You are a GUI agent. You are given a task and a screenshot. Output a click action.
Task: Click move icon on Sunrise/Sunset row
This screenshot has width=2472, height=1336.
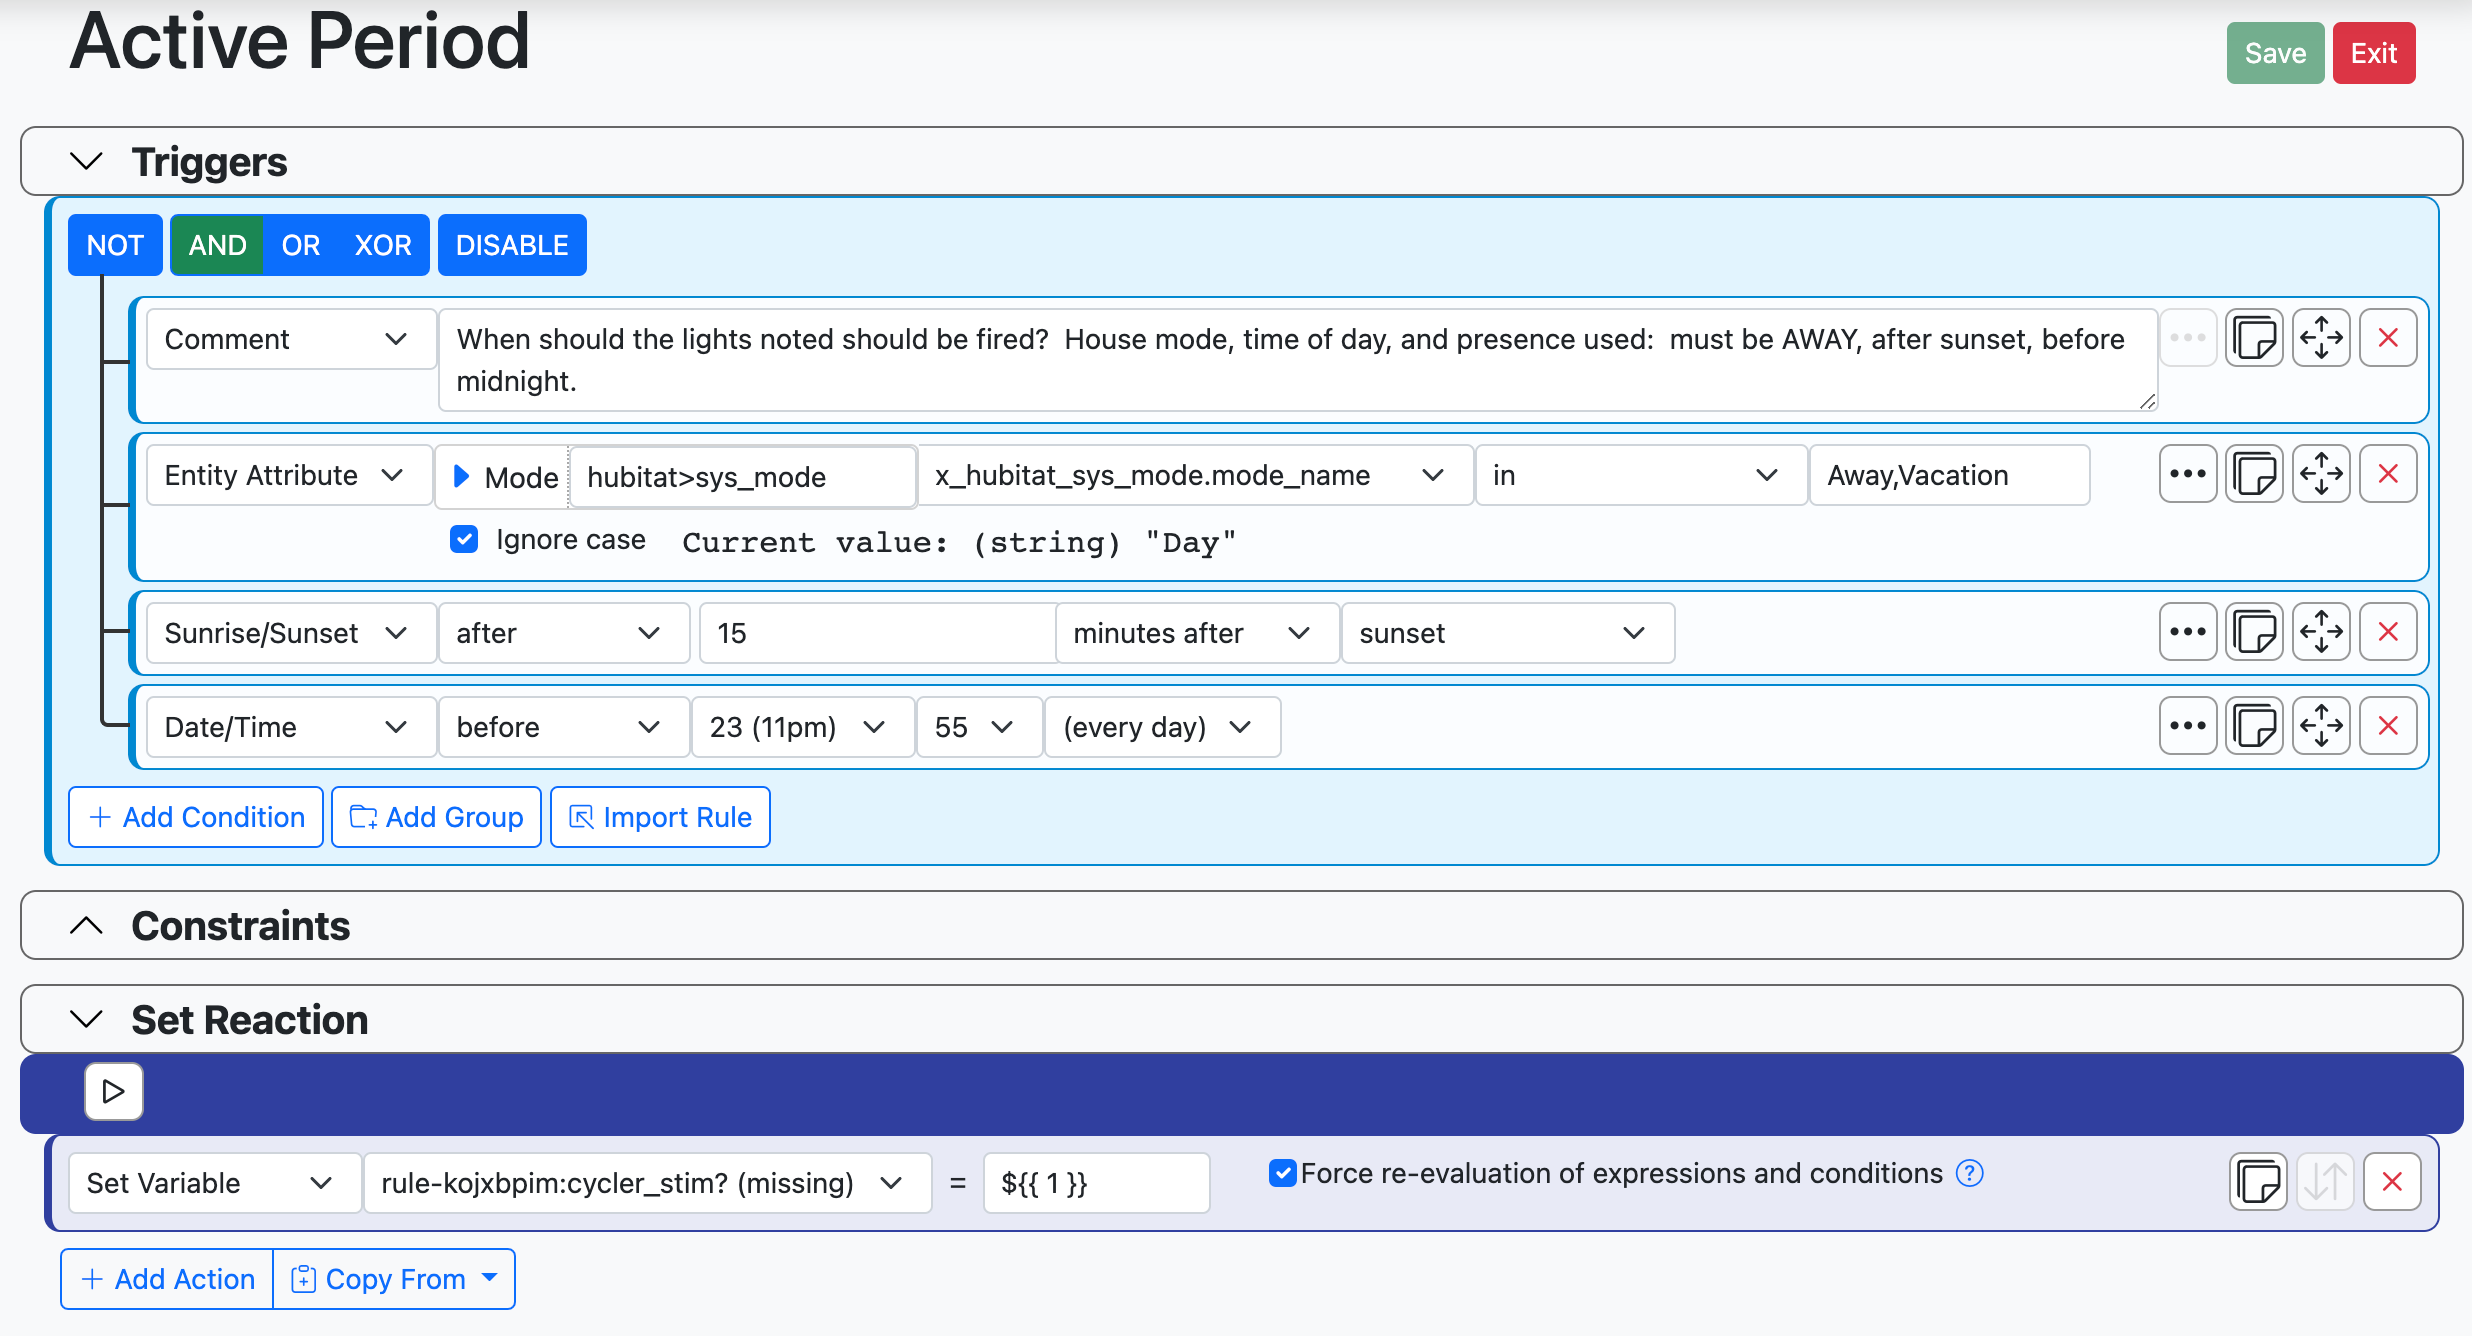[2321, 632]
